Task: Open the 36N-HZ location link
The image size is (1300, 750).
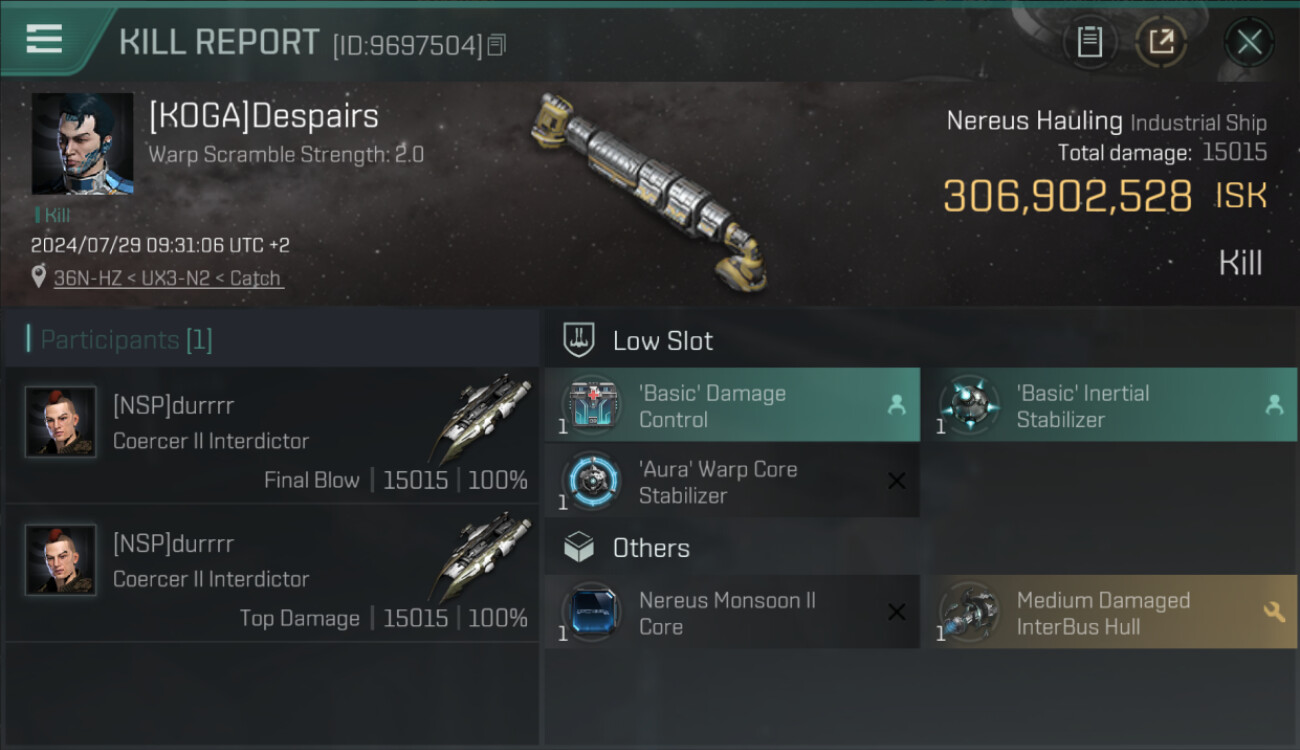Action: pos(168,278)
